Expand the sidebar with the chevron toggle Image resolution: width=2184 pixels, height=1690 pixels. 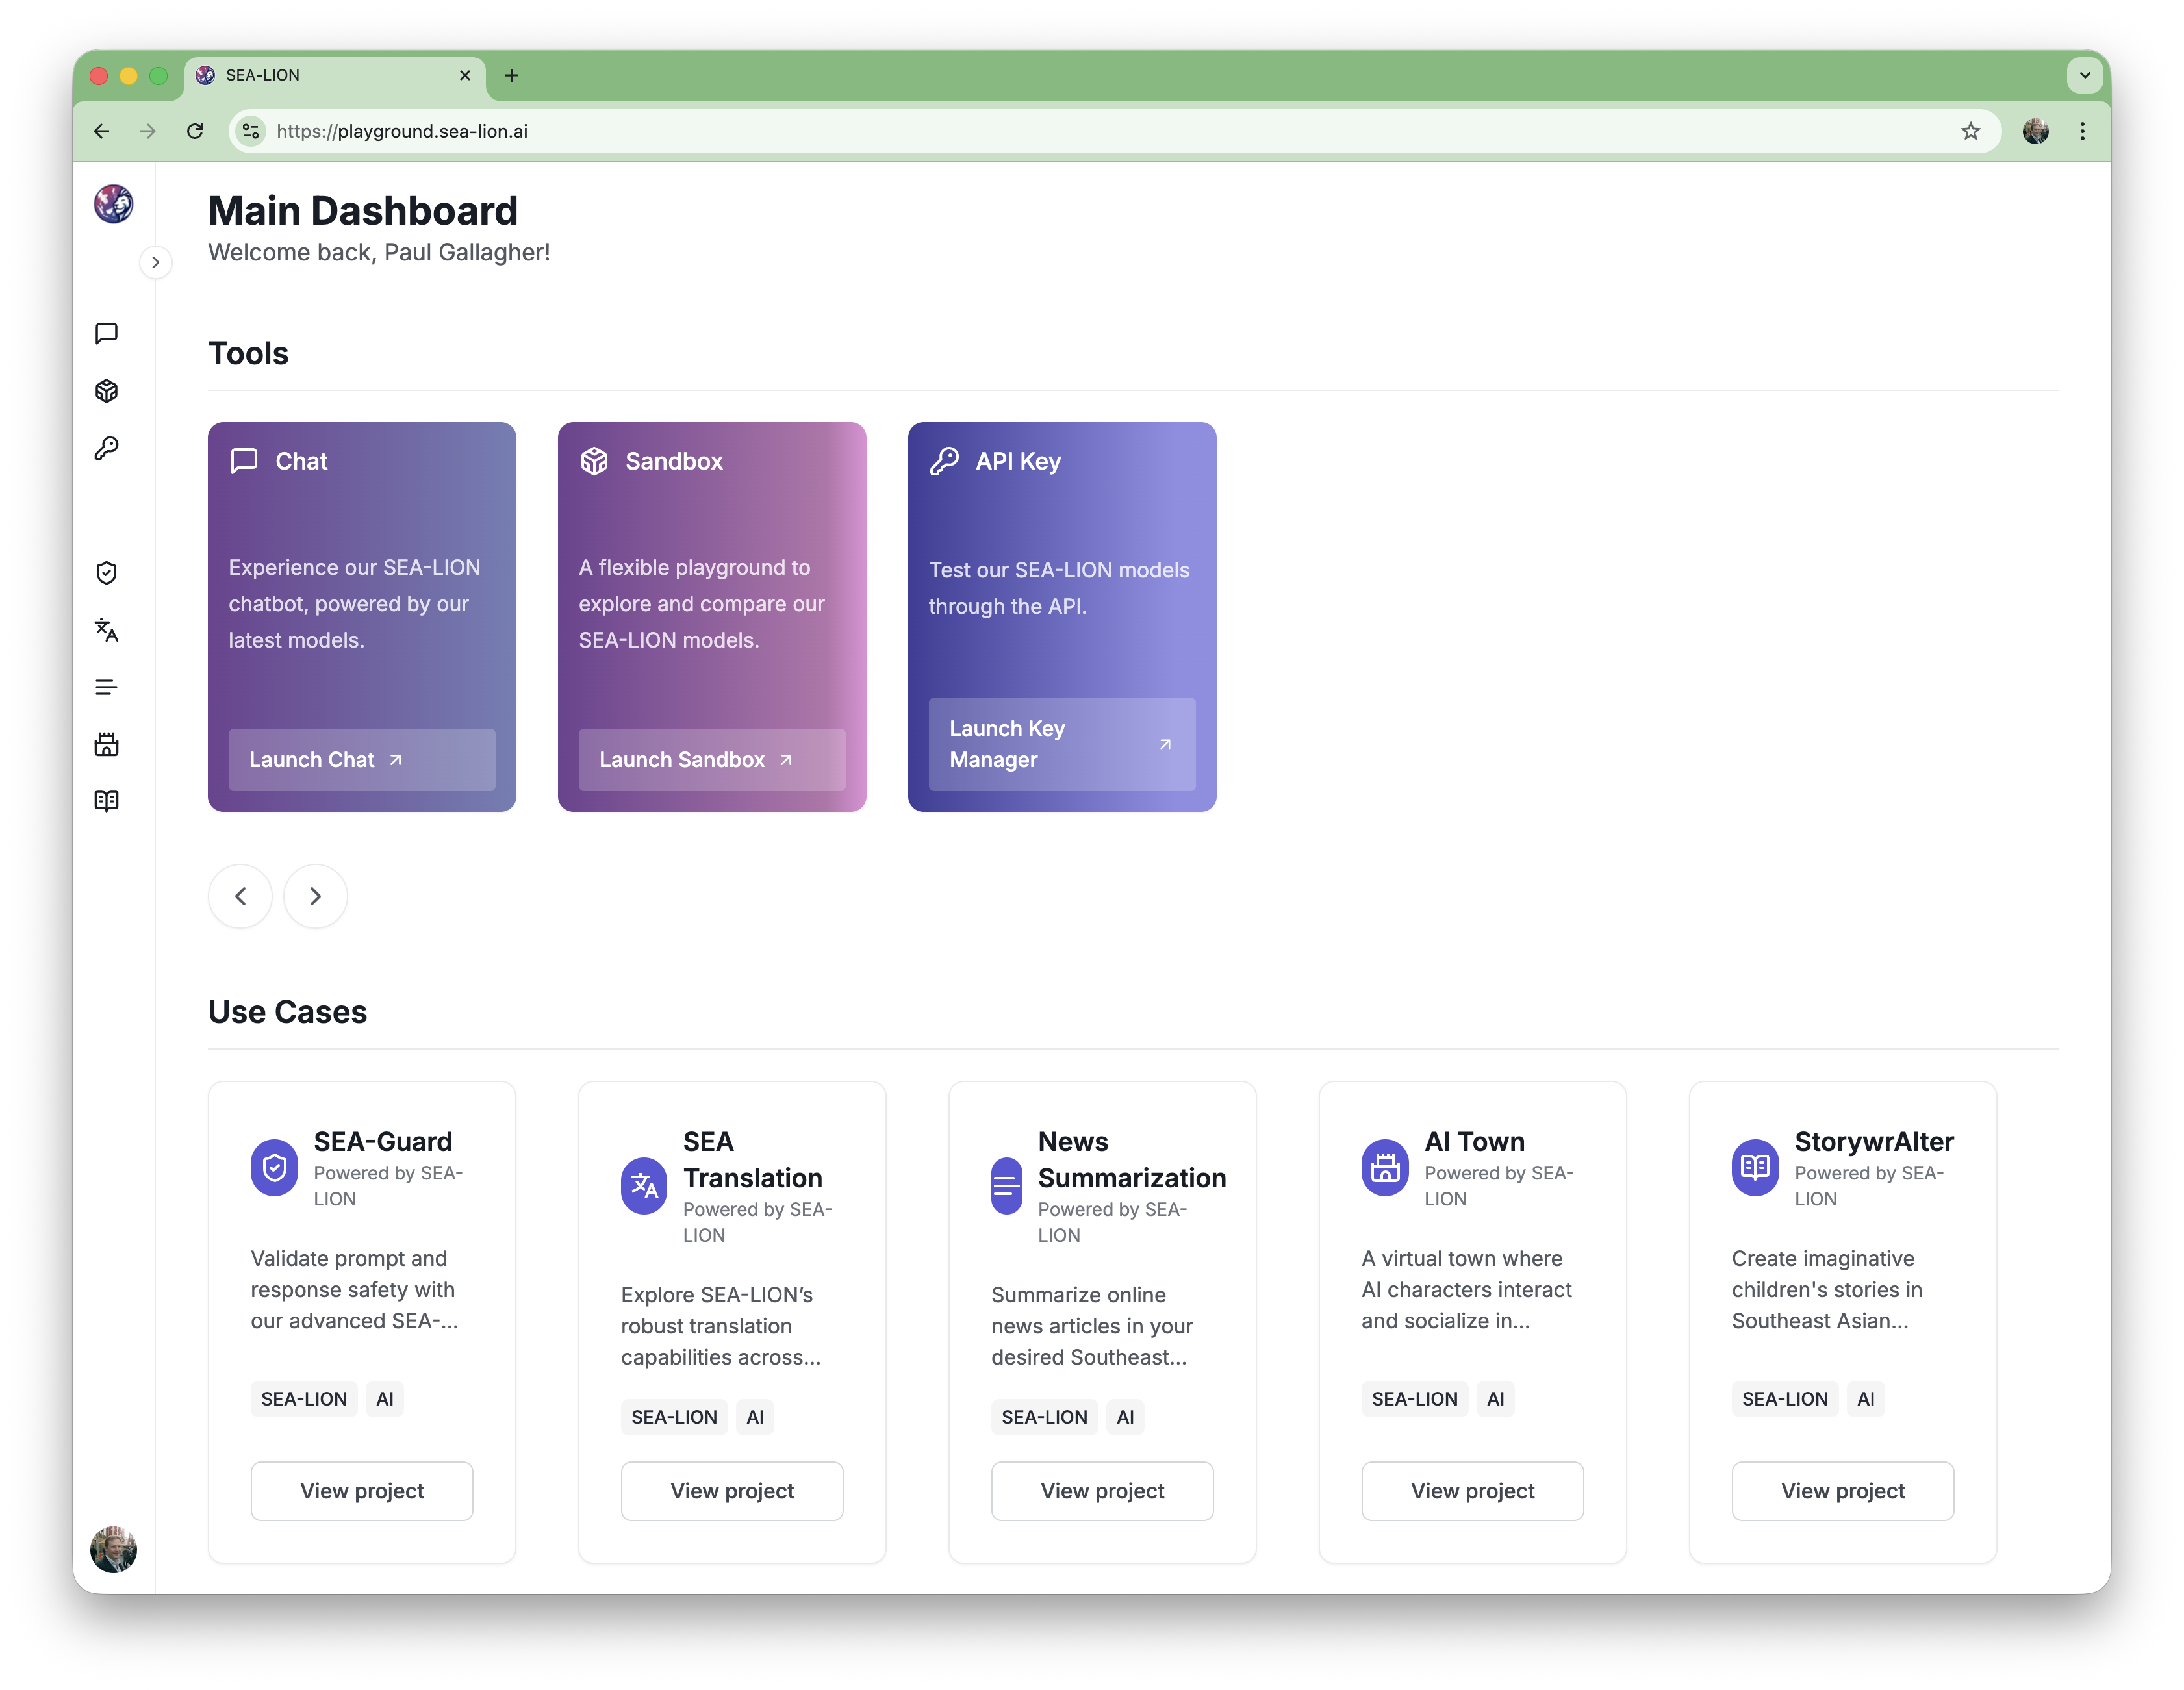point(155,263)
